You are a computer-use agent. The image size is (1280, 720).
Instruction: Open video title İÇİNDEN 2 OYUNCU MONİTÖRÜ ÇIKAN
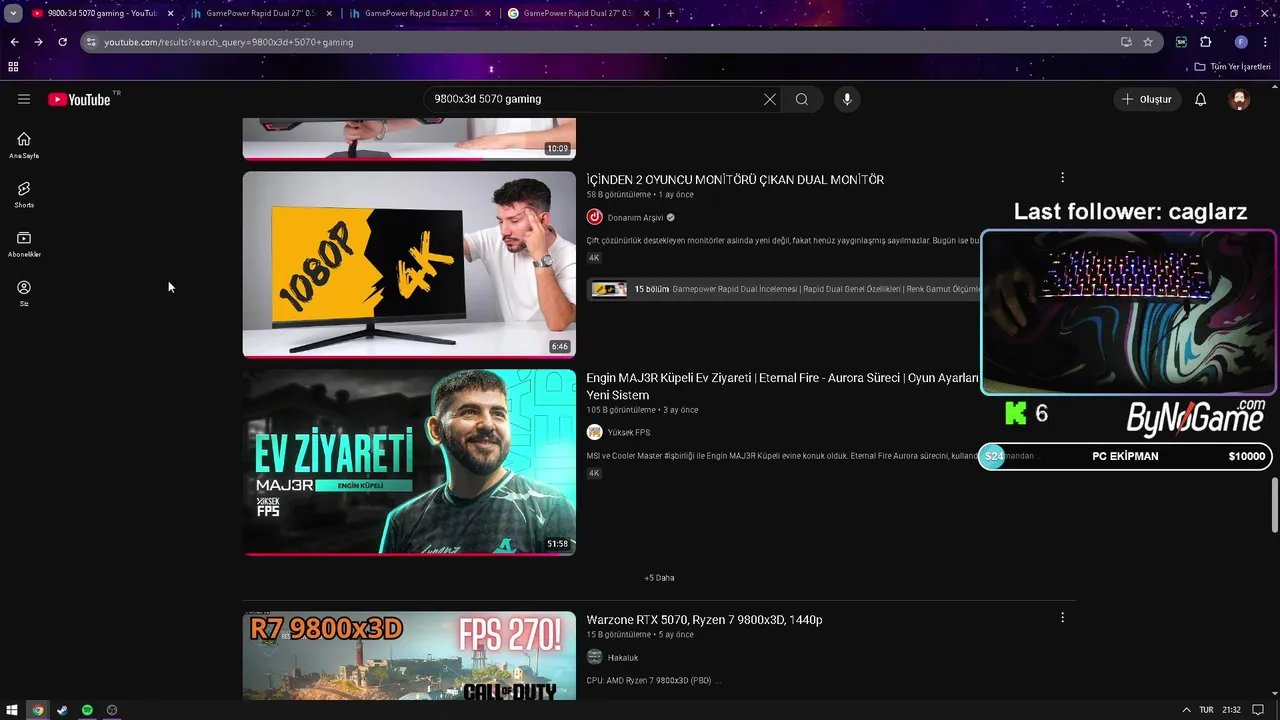pyautogui.click(x=735, y=180)
